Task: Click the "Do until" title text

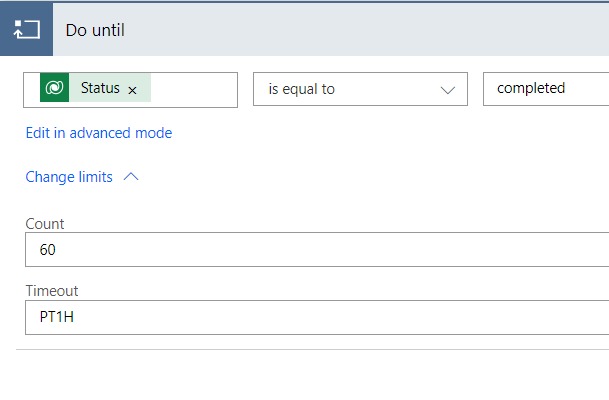Action: (95, 30)
